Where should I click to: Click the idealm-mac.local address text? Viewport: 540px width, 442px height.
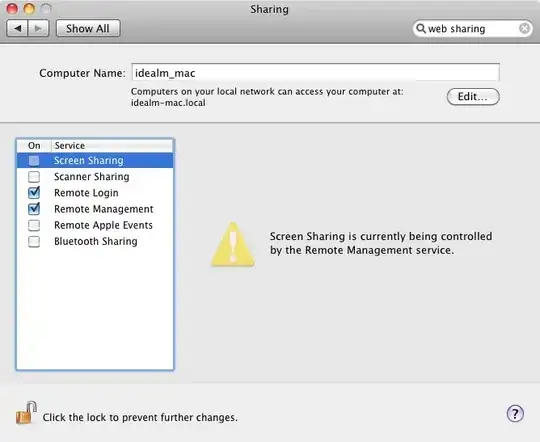(168, 103)
